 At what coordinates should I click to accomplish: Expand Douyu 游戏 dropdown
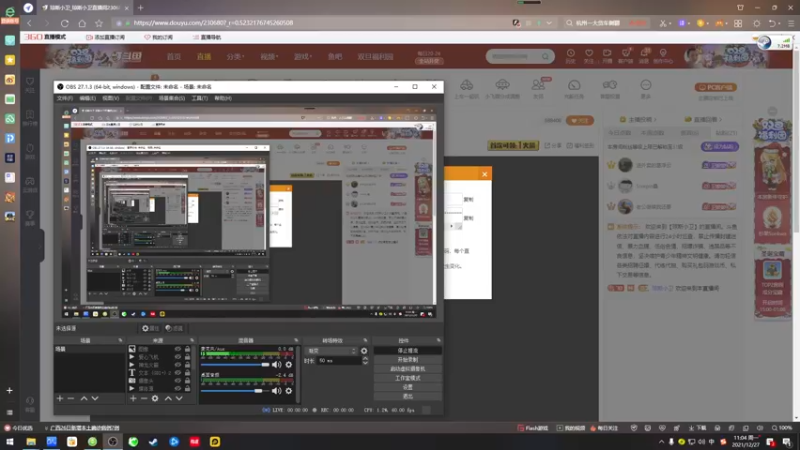tap(303, 57)
